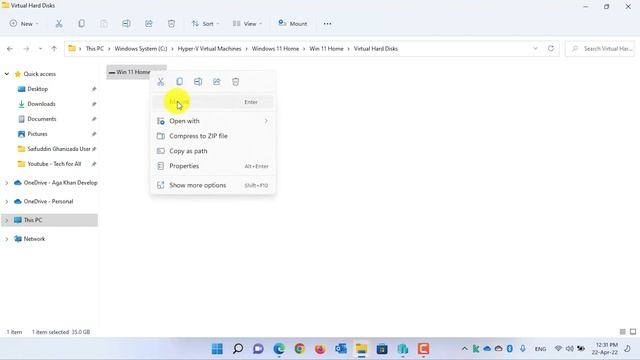Navigate to This PC breadcrumb

[95, 49]
